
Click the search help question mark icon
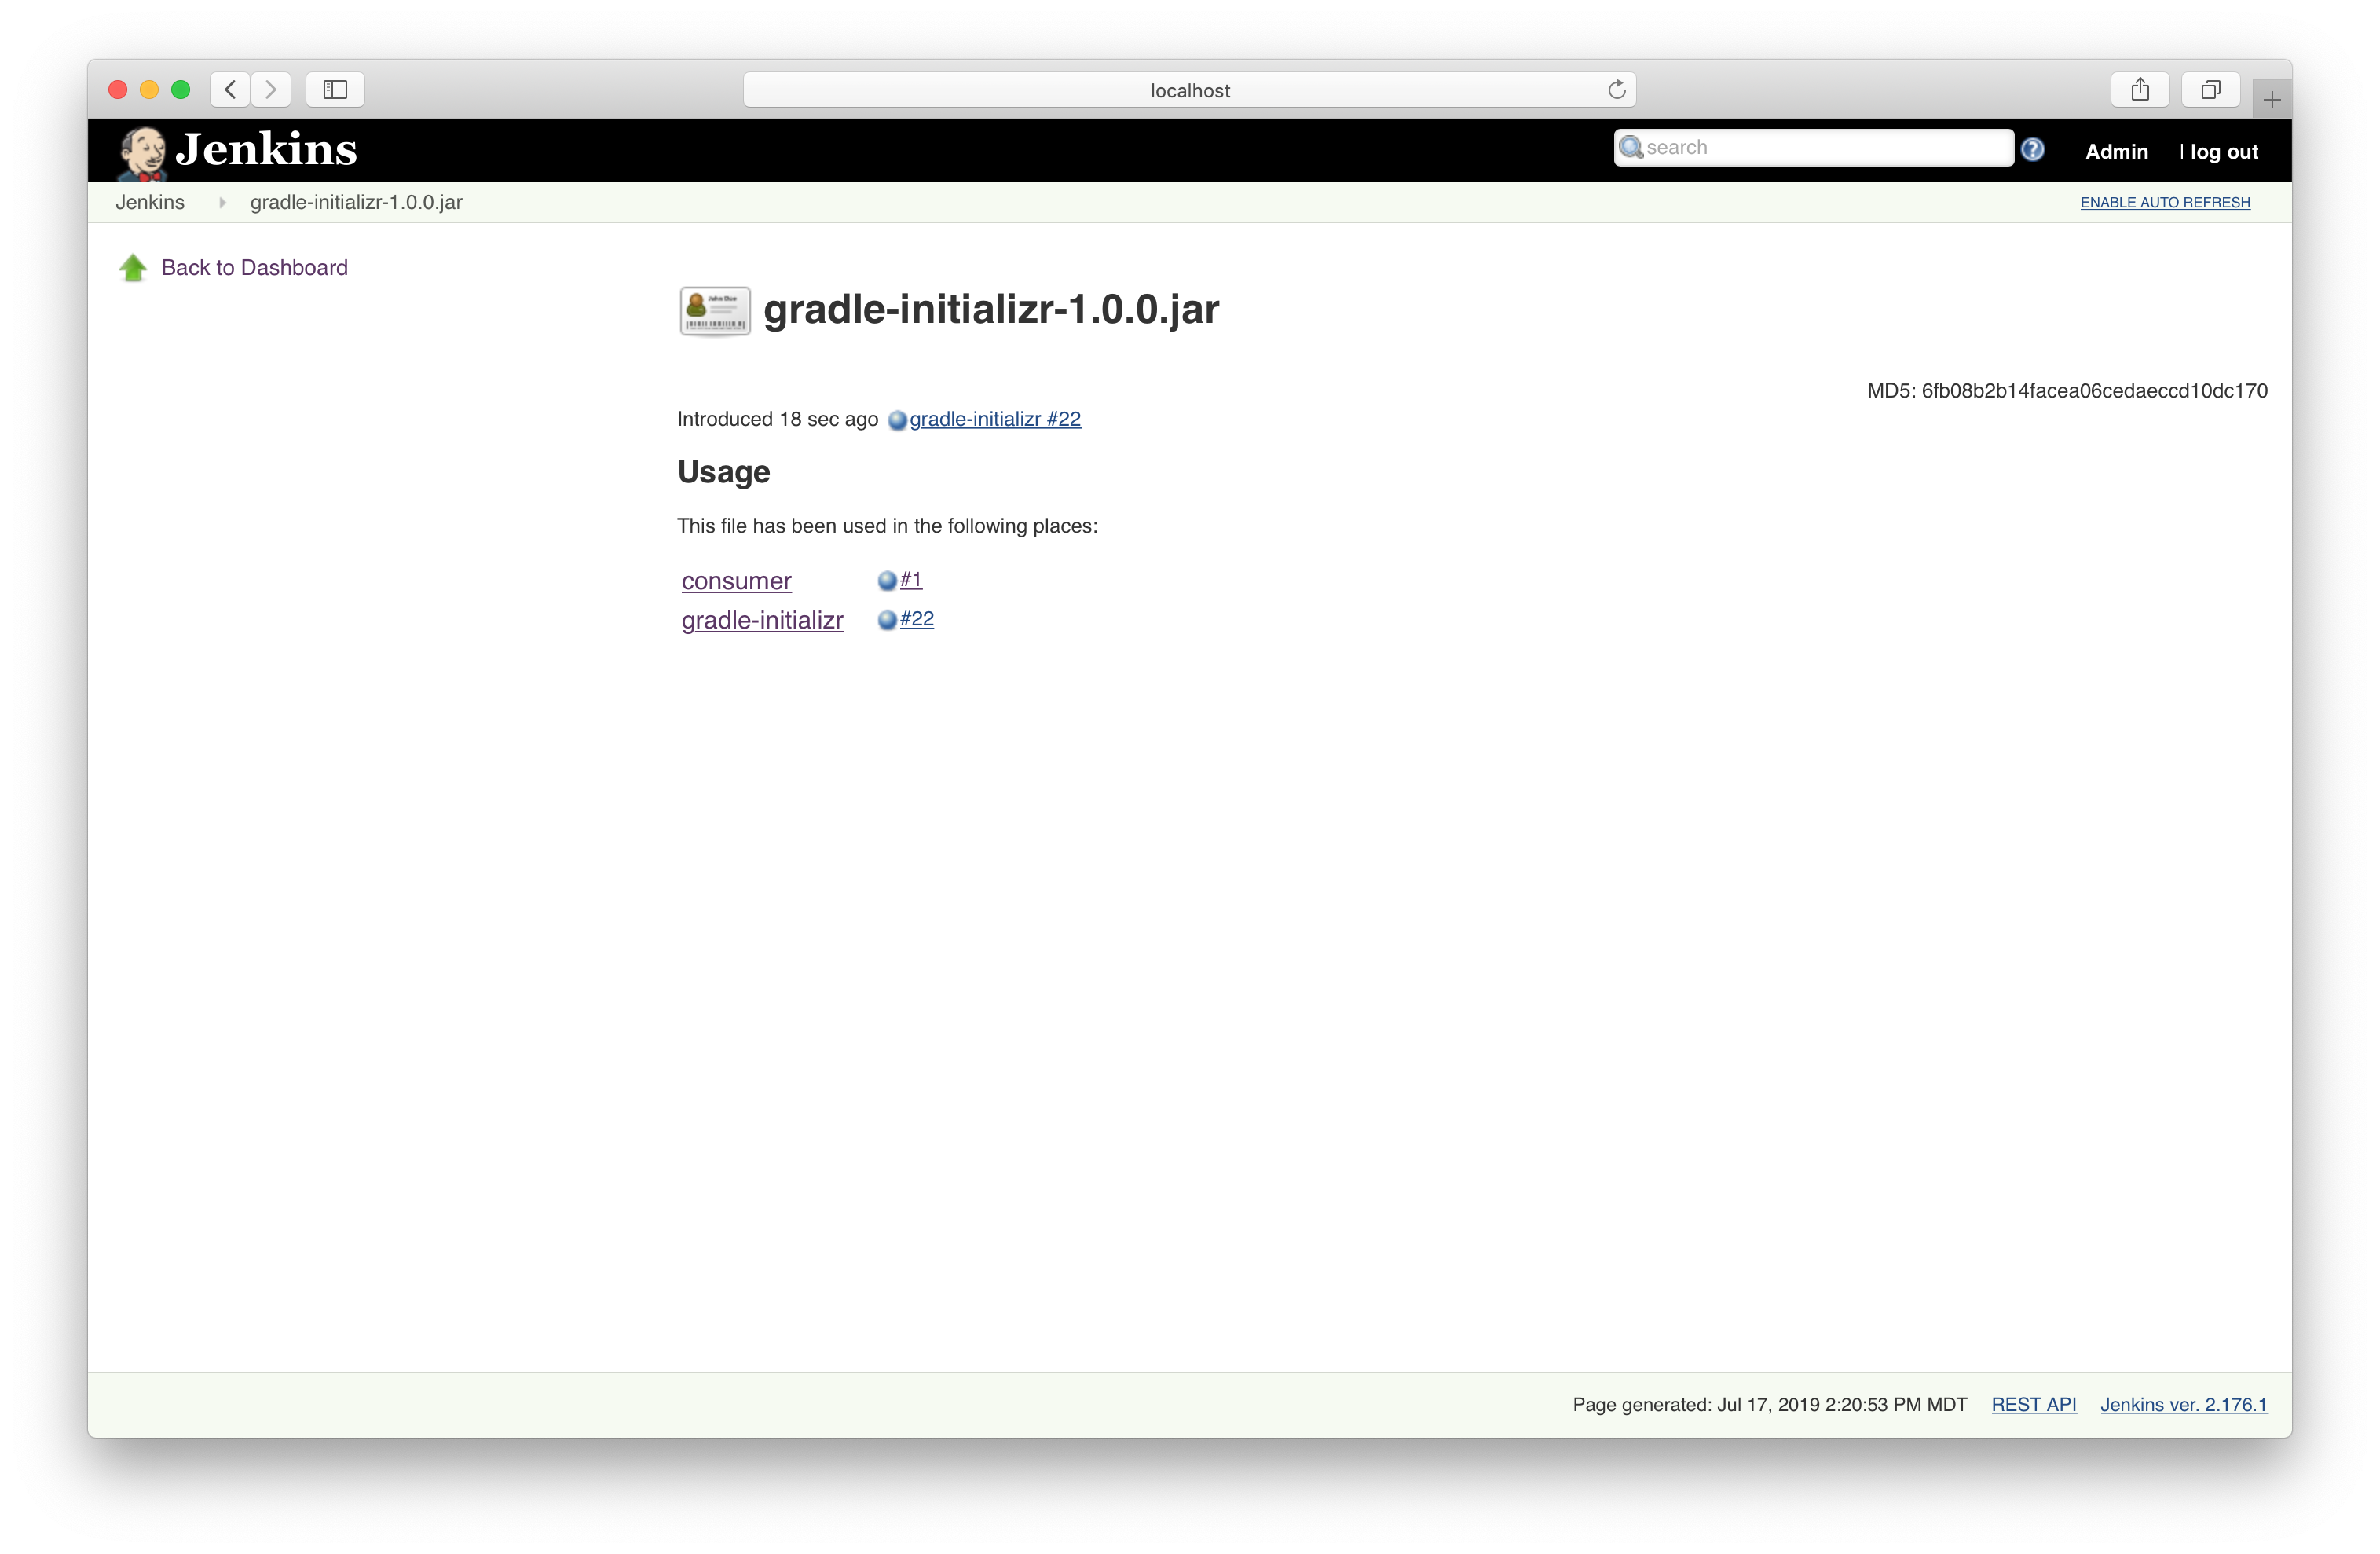click(2032, 150)
